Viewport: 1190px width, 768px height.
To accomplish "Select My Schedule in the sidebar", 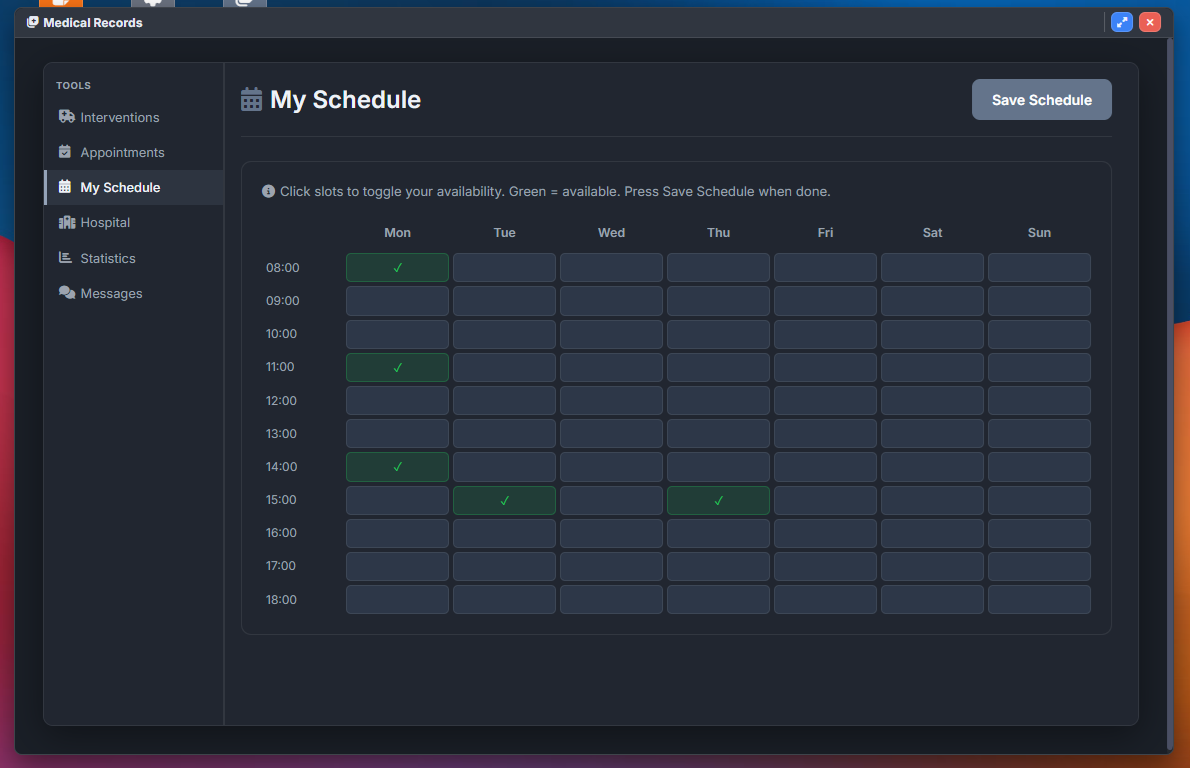I will click(x=134, y=187).
